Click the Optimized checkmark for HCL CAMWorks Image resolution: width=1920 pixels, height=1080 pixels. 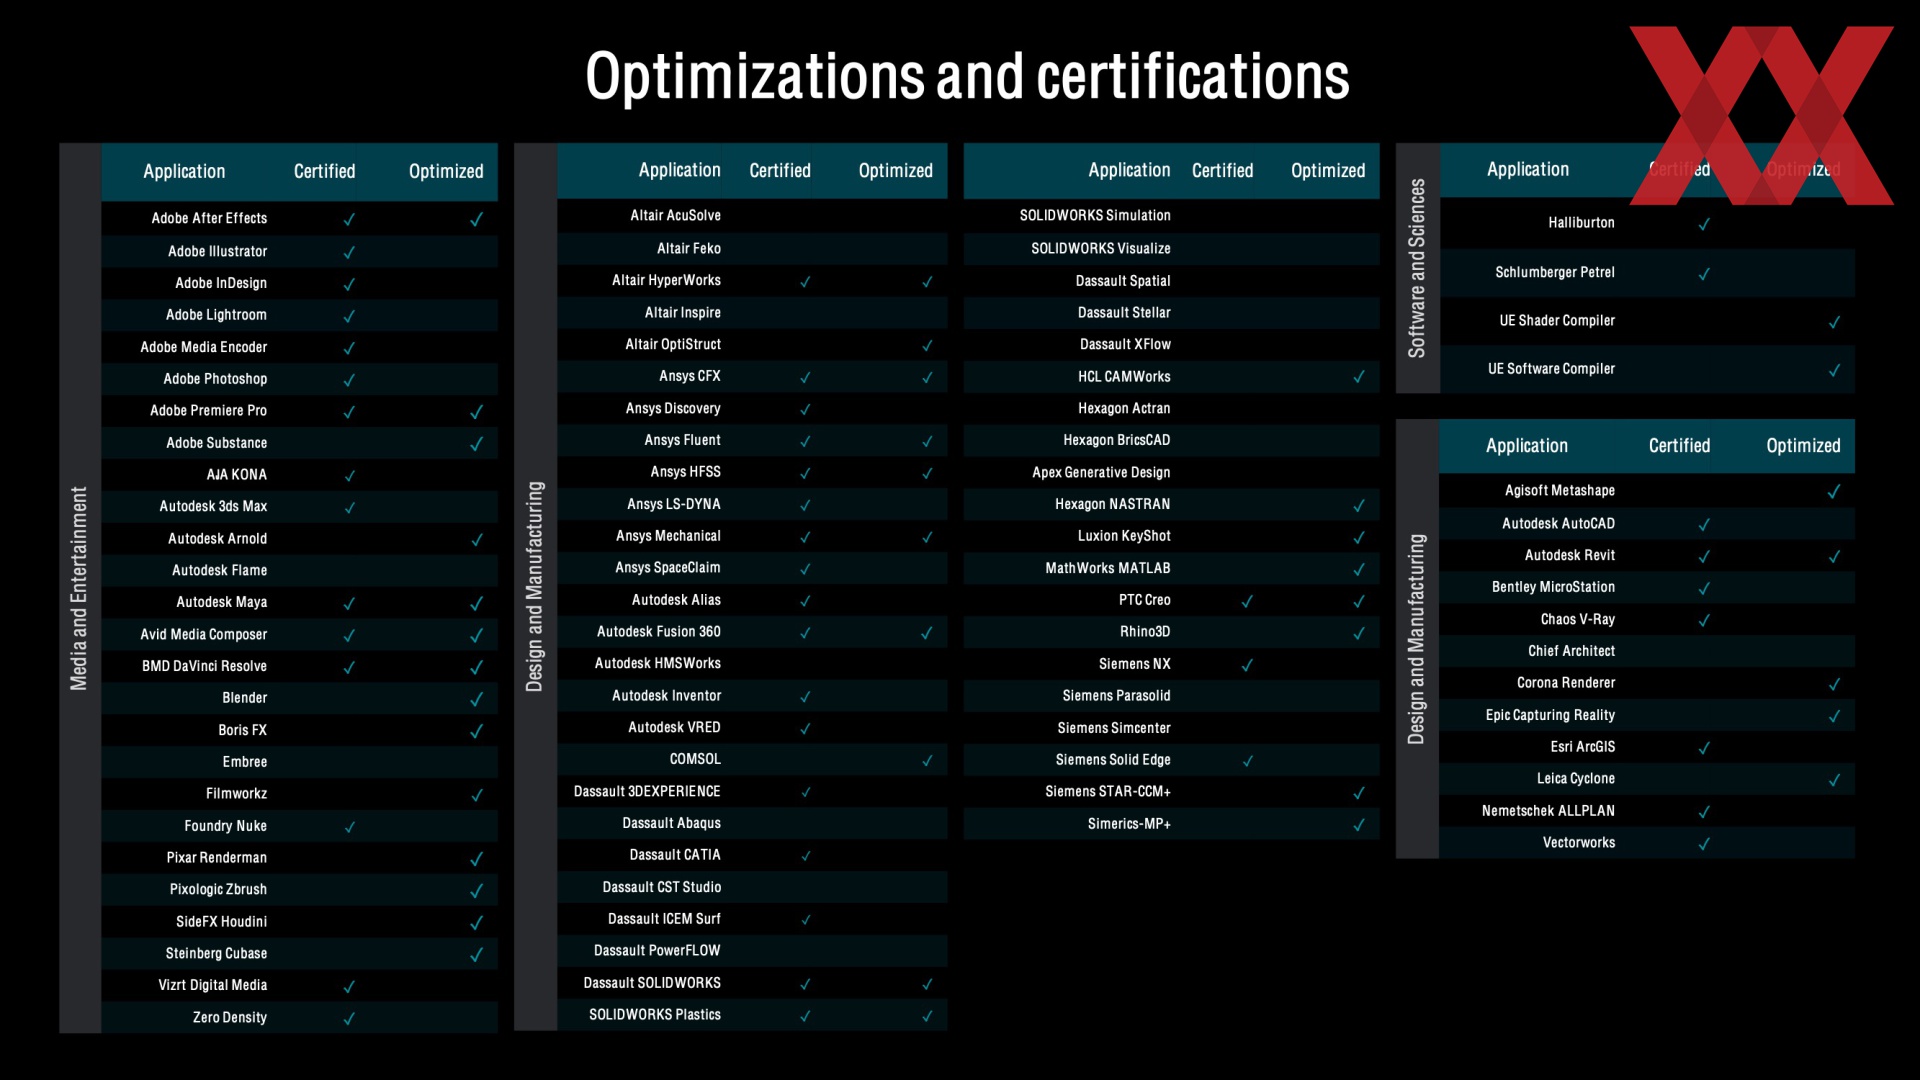coord(1358,377)
